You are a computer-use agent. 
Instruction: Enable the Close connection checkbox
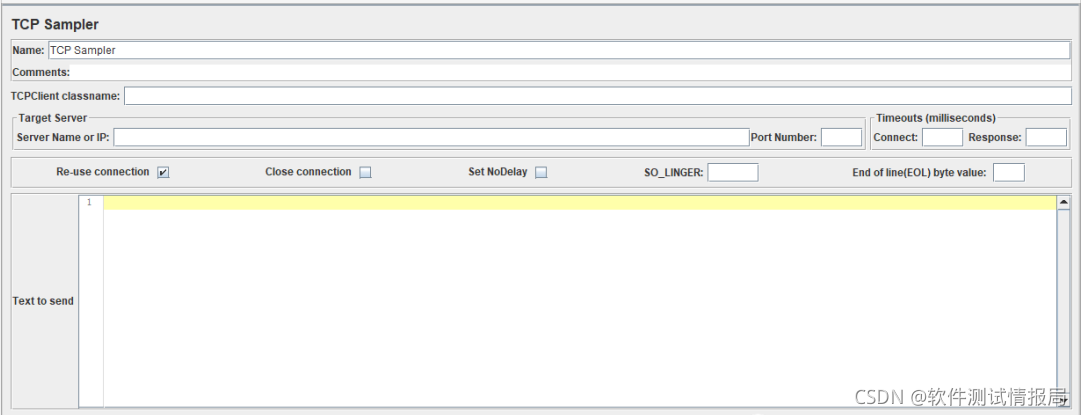click(x=365, y=172)
